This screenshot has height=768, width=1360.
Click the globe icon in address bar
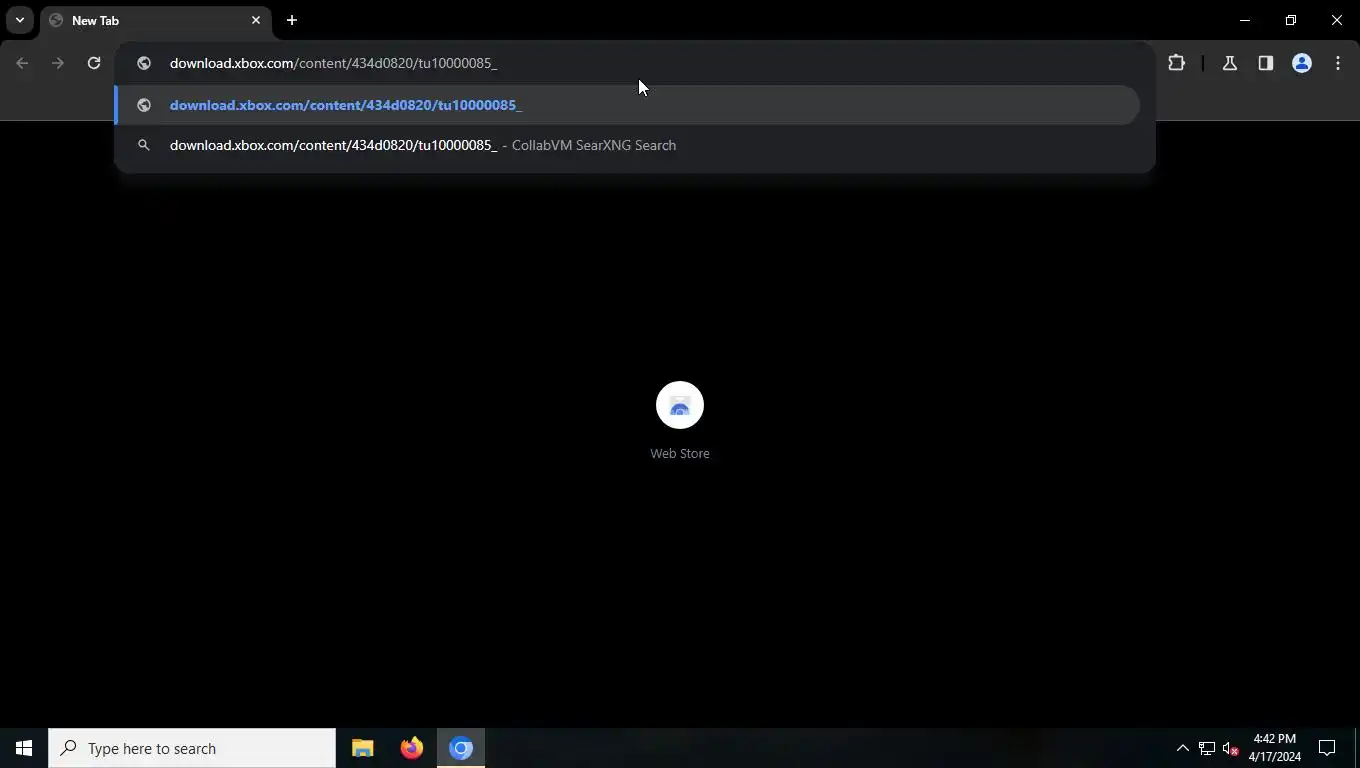point(144,63)
